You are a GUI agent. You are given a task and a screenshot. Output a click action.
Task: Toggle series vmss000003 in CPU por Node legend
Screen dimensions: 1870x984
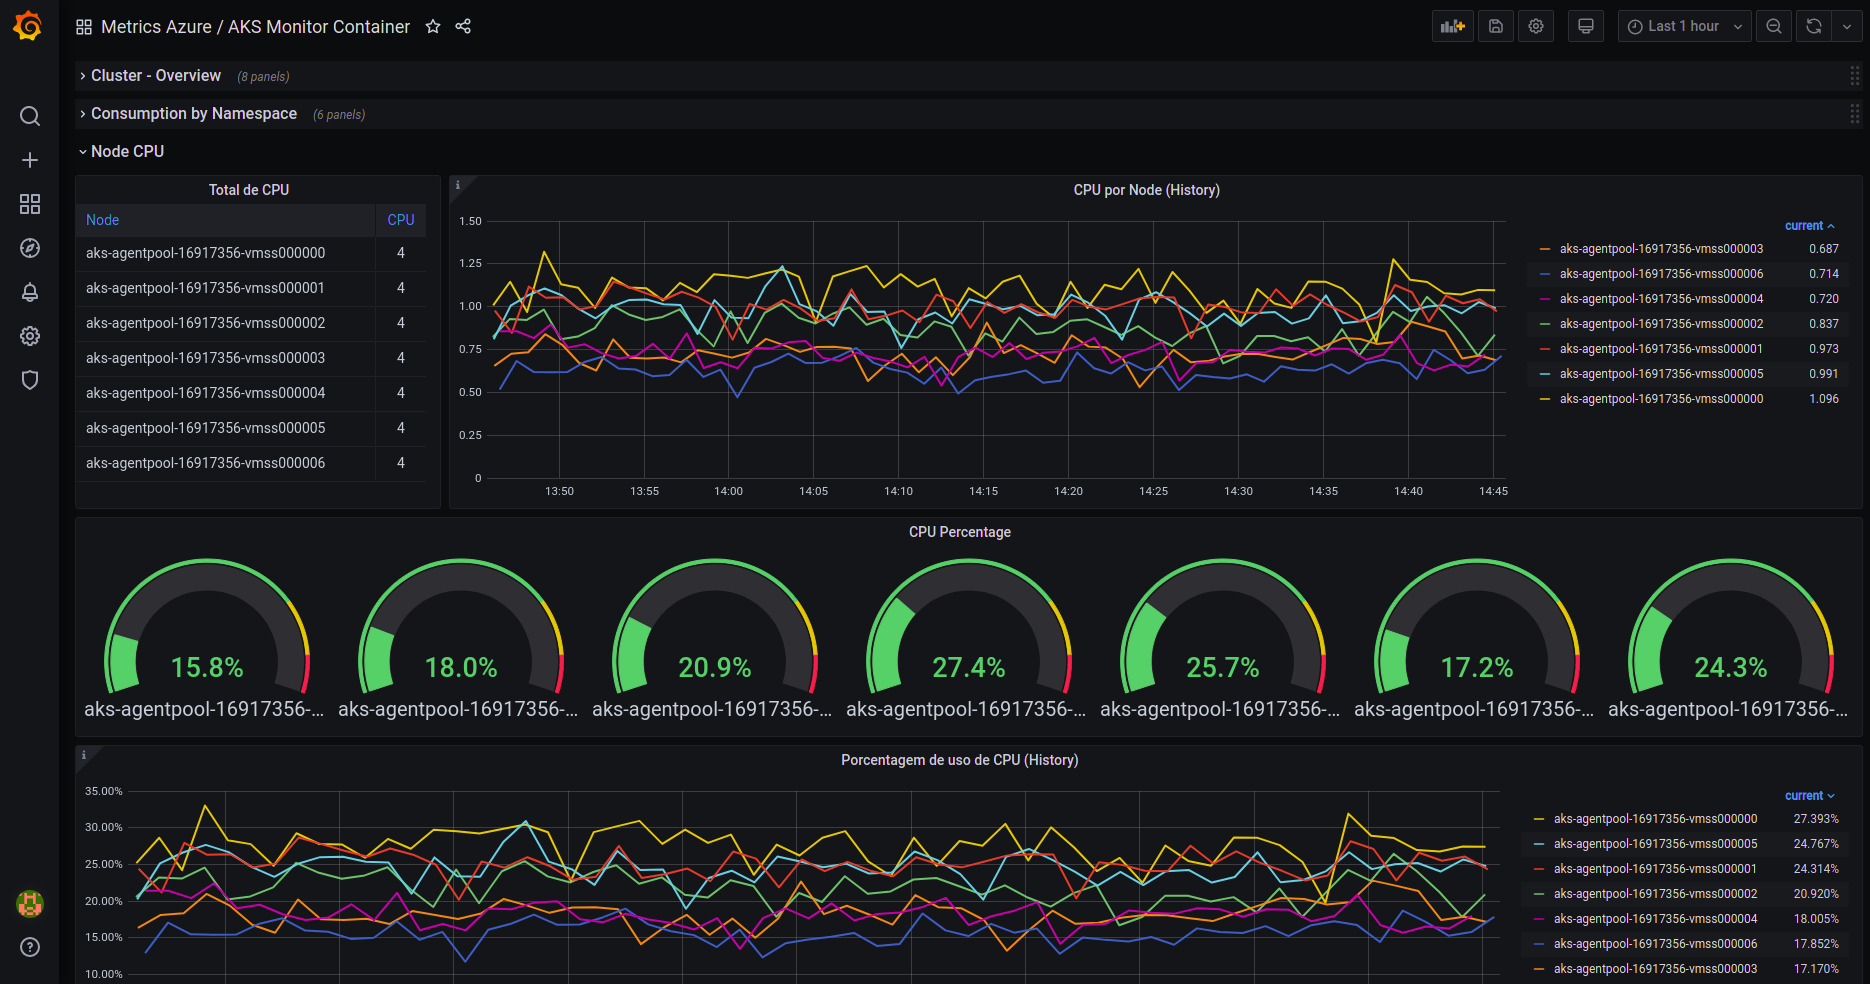[x=1661, y=249]
